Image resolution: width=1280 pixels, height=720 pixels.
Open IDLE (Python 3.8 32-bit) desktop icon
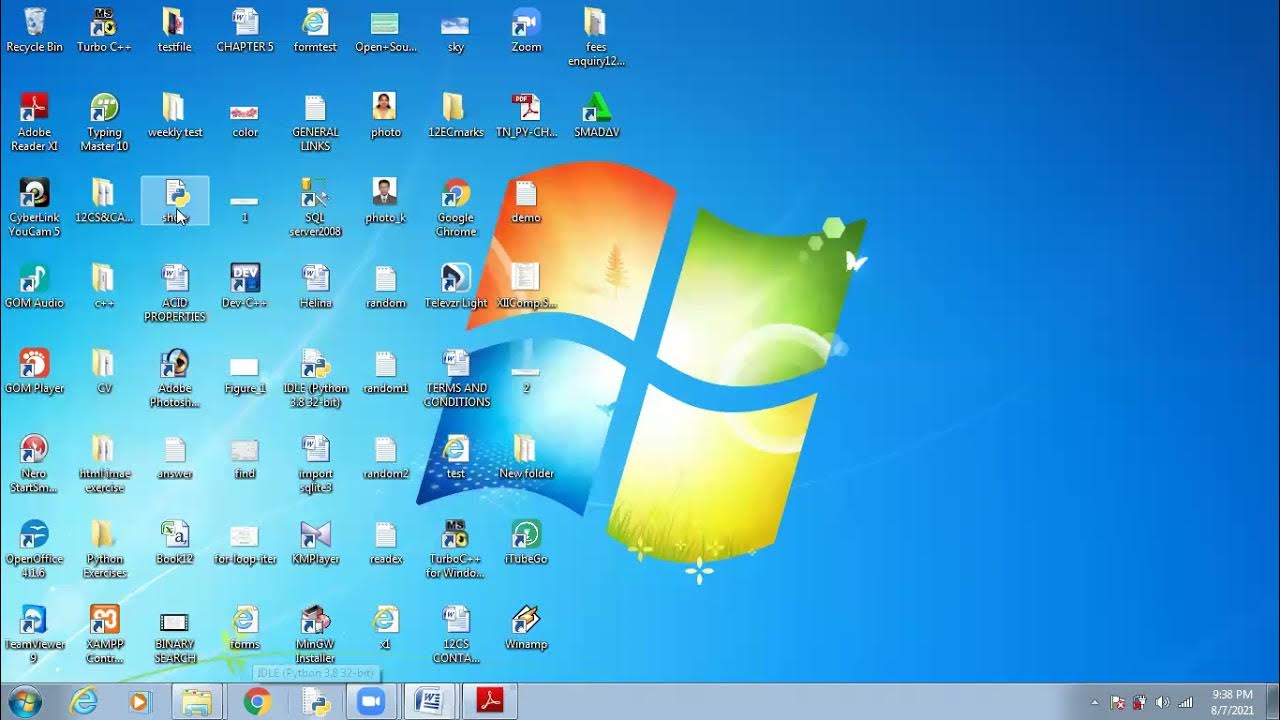point(315,378)
